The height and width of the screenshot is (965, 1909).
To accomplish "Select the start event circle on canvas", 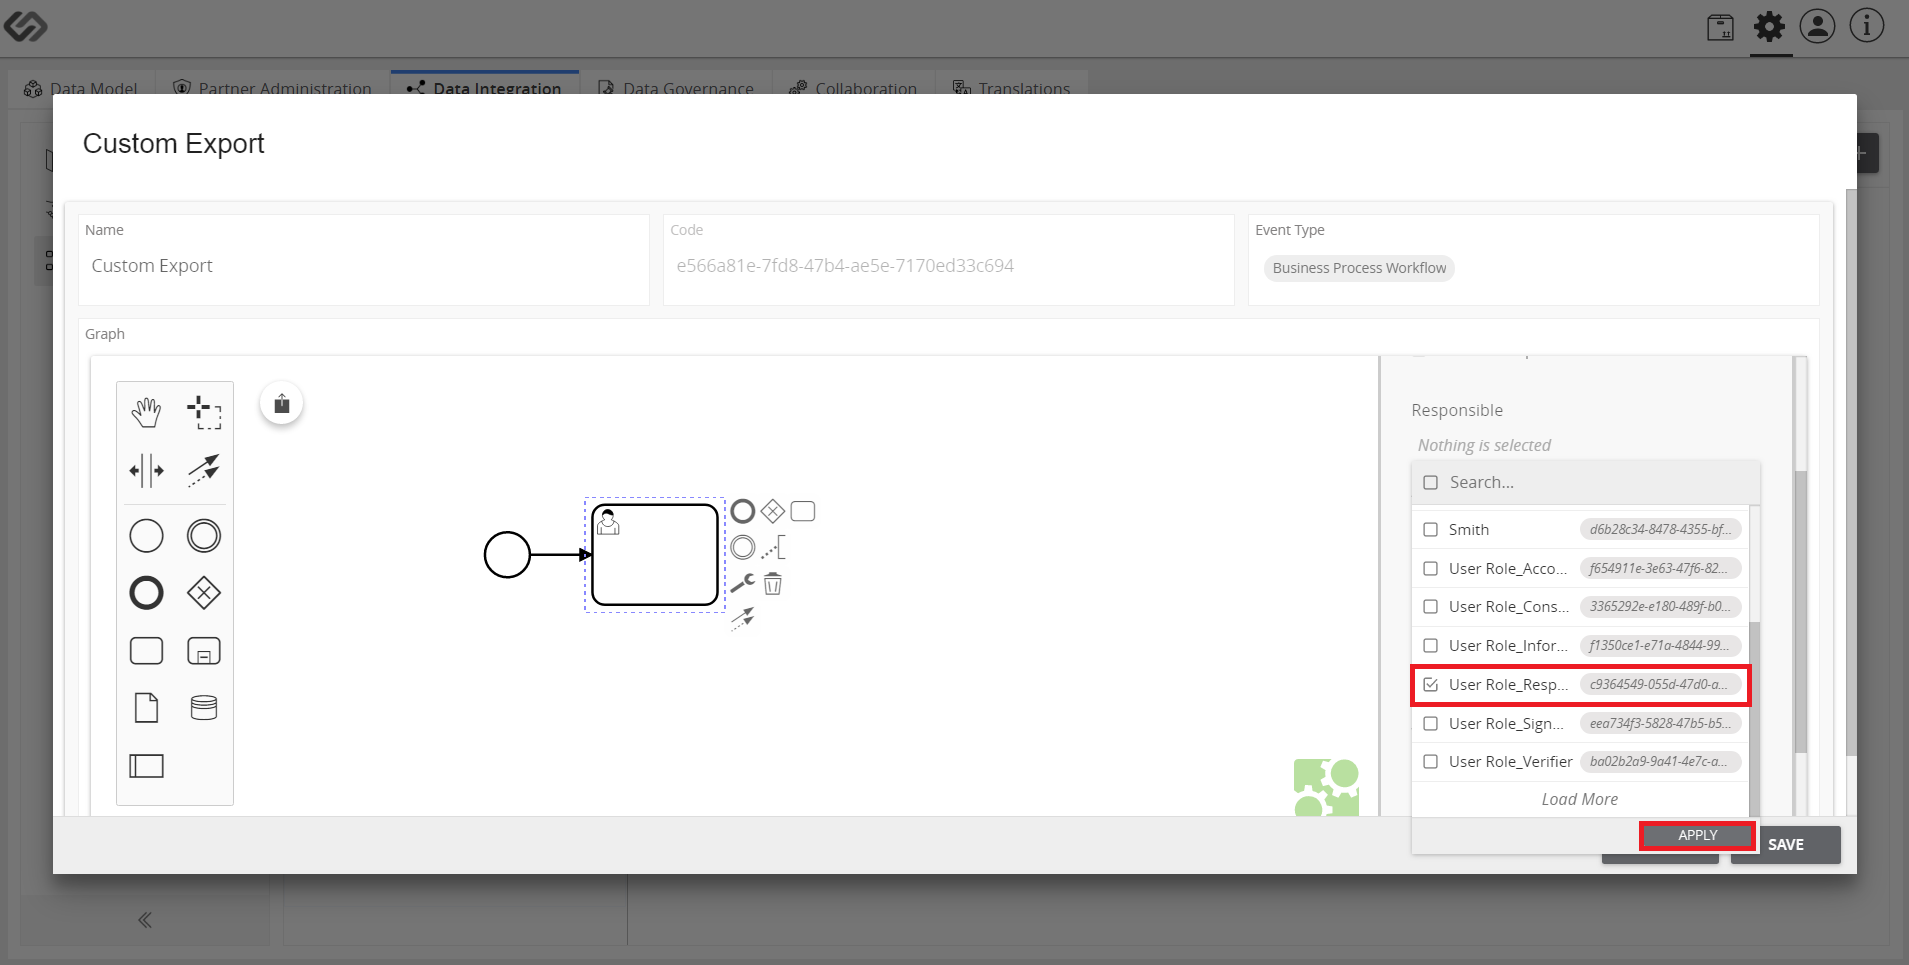I will 507,555.
